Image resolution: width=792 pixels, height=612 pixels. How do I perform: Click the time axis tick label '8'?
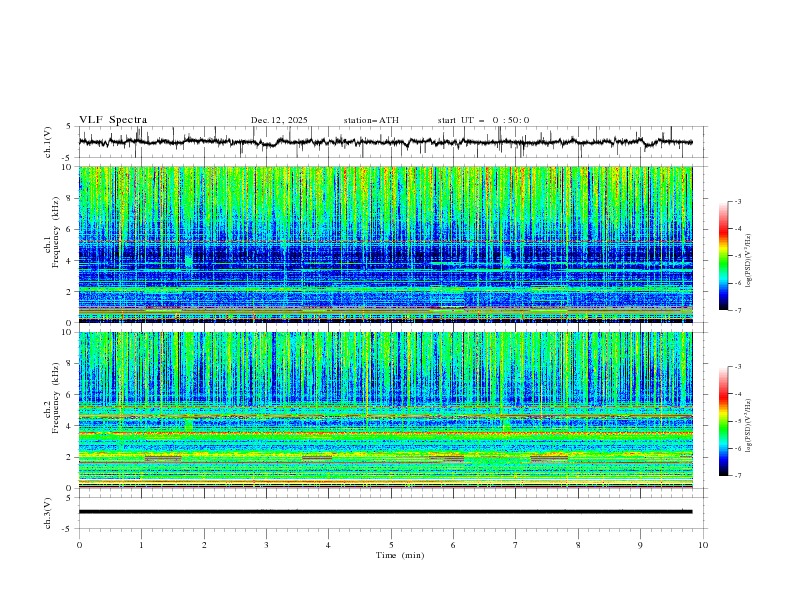(578, 545)
